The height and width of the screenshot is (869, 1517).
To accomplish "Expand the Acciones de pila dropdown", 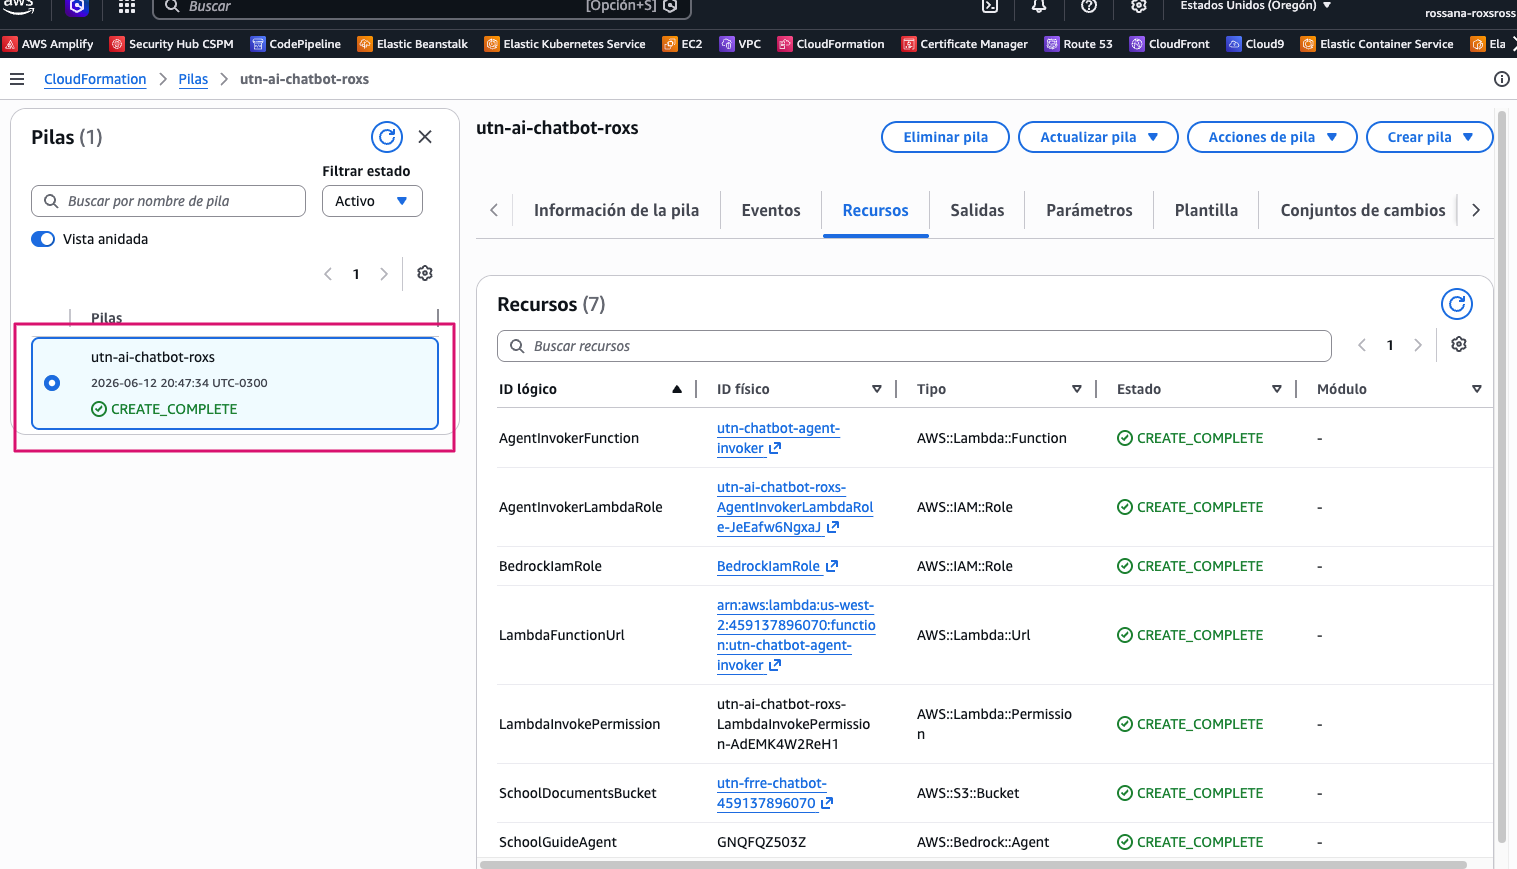I will pos(1272,137).
